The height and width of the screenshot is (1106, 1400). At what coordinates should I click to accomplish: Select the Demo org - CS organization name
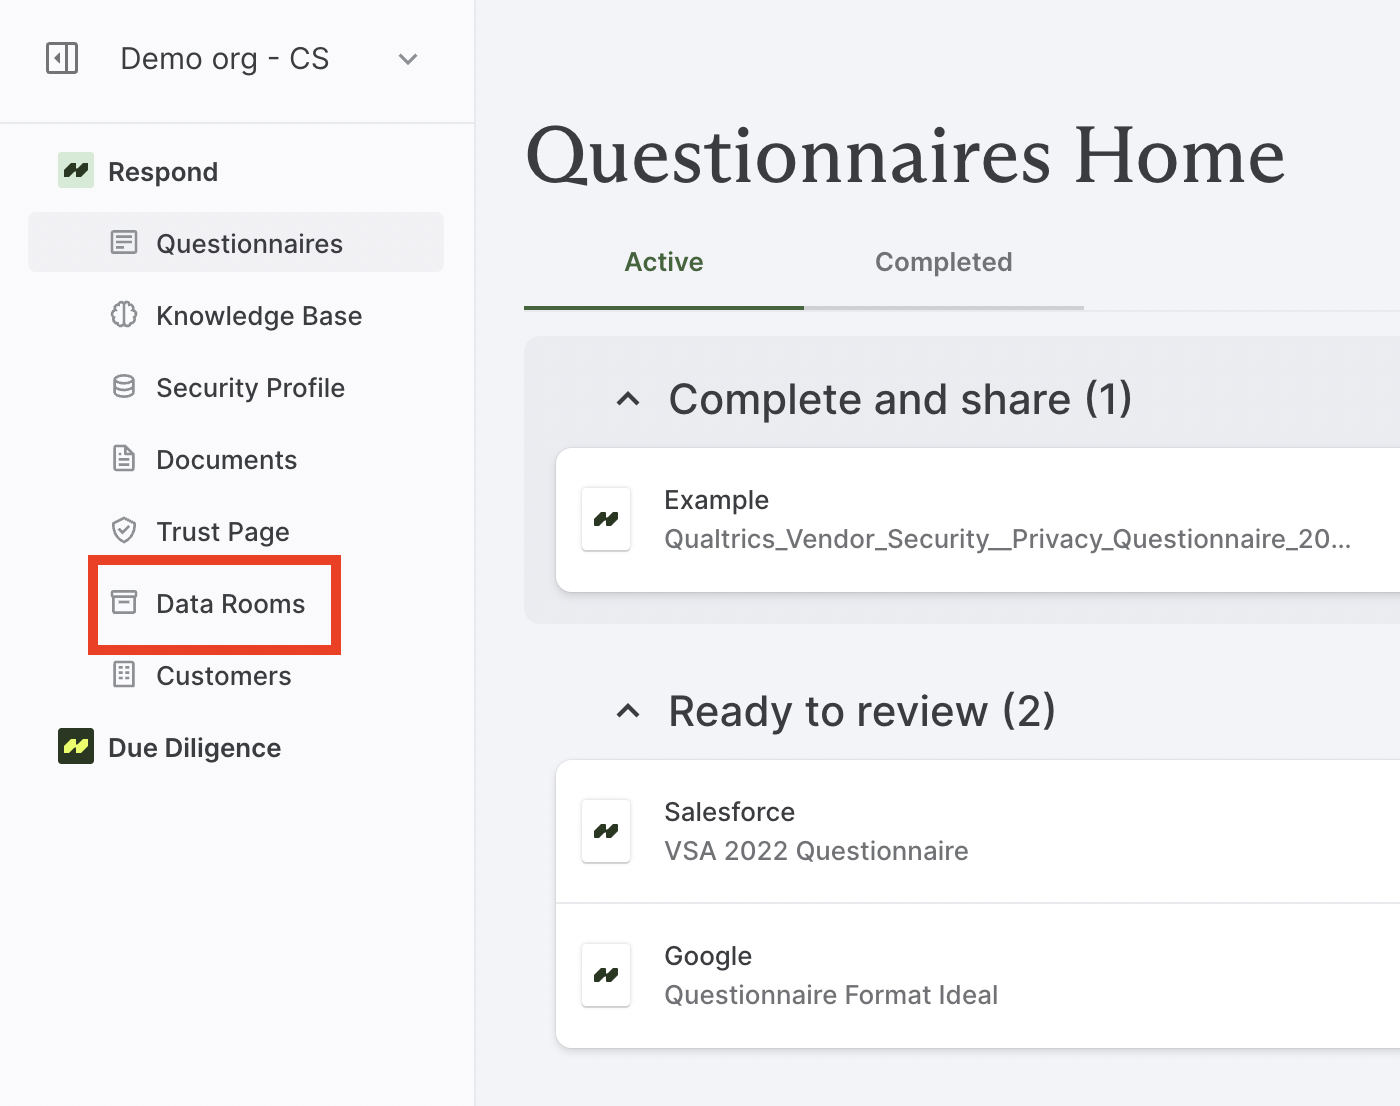pyautogui.click(x=225, y=59)
